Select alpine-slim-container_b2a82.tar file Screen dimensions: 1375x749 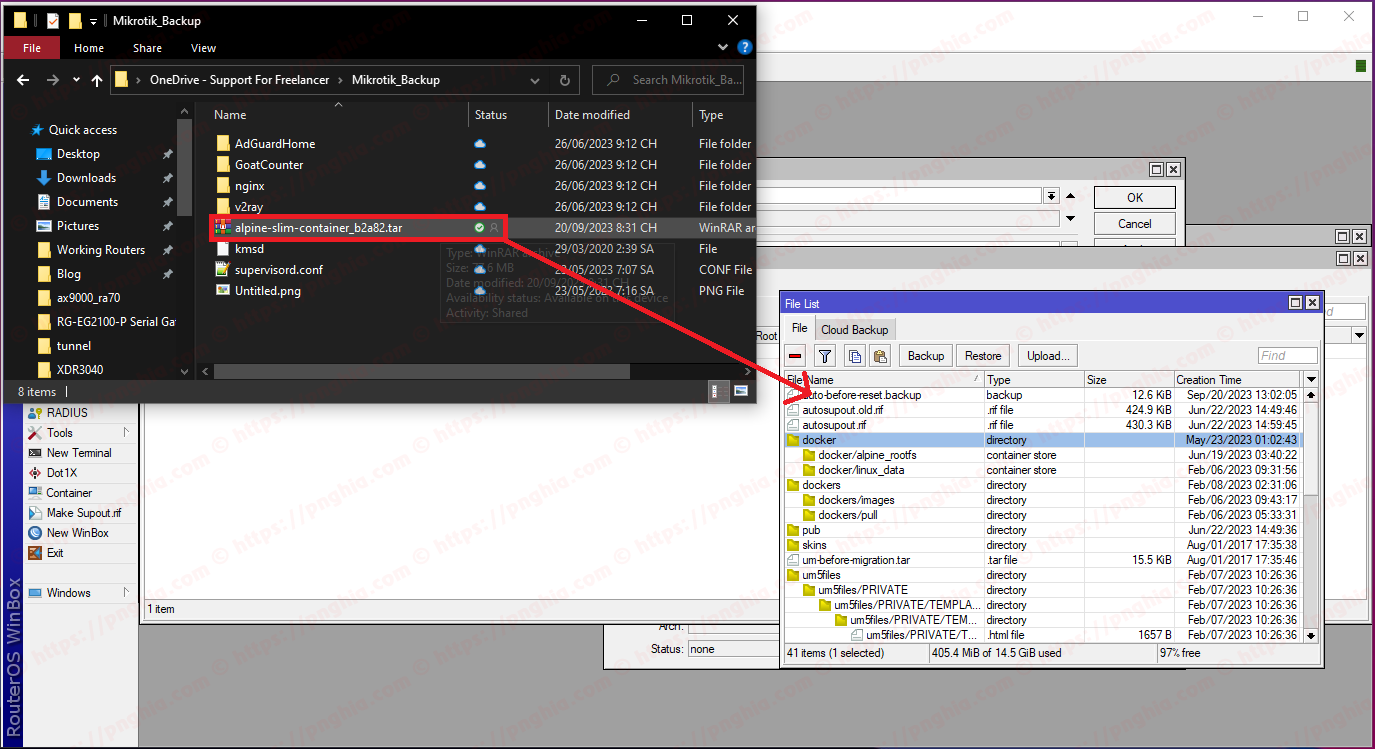[319, 228]
